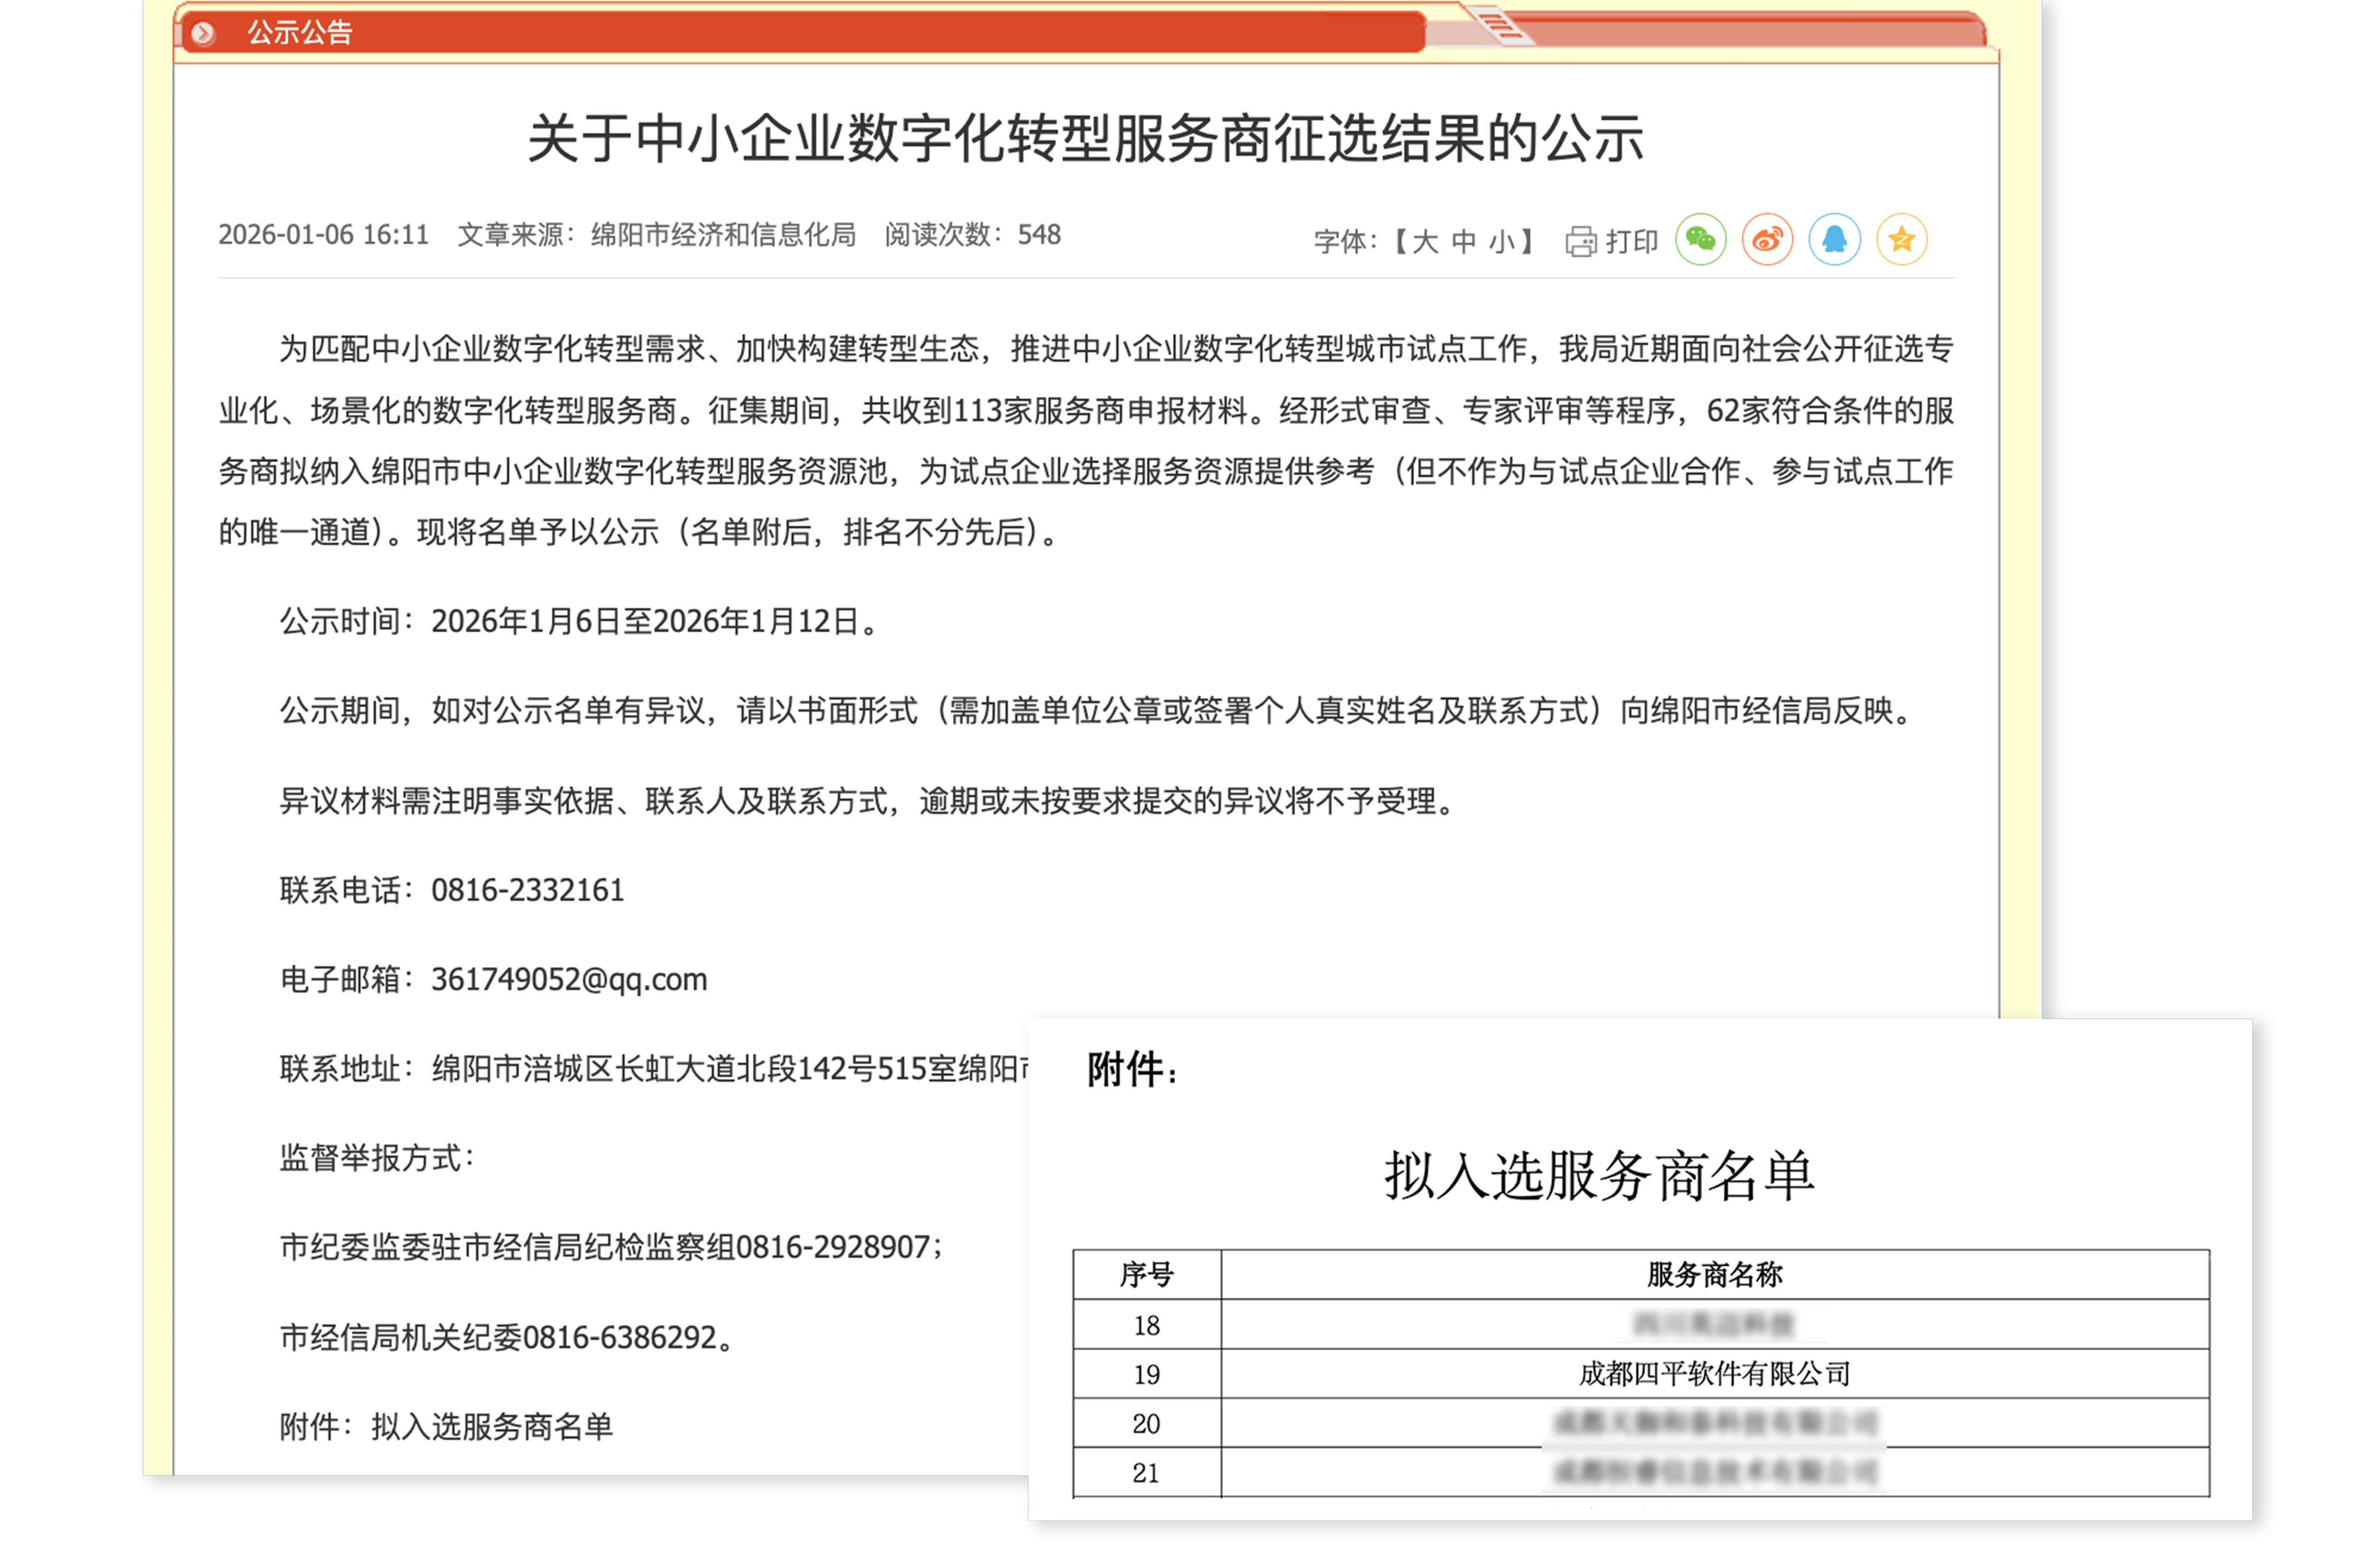Click the email 361749052@qq.com
The width and height of the screenshot is (2380, 1547).
pos(569,979)
